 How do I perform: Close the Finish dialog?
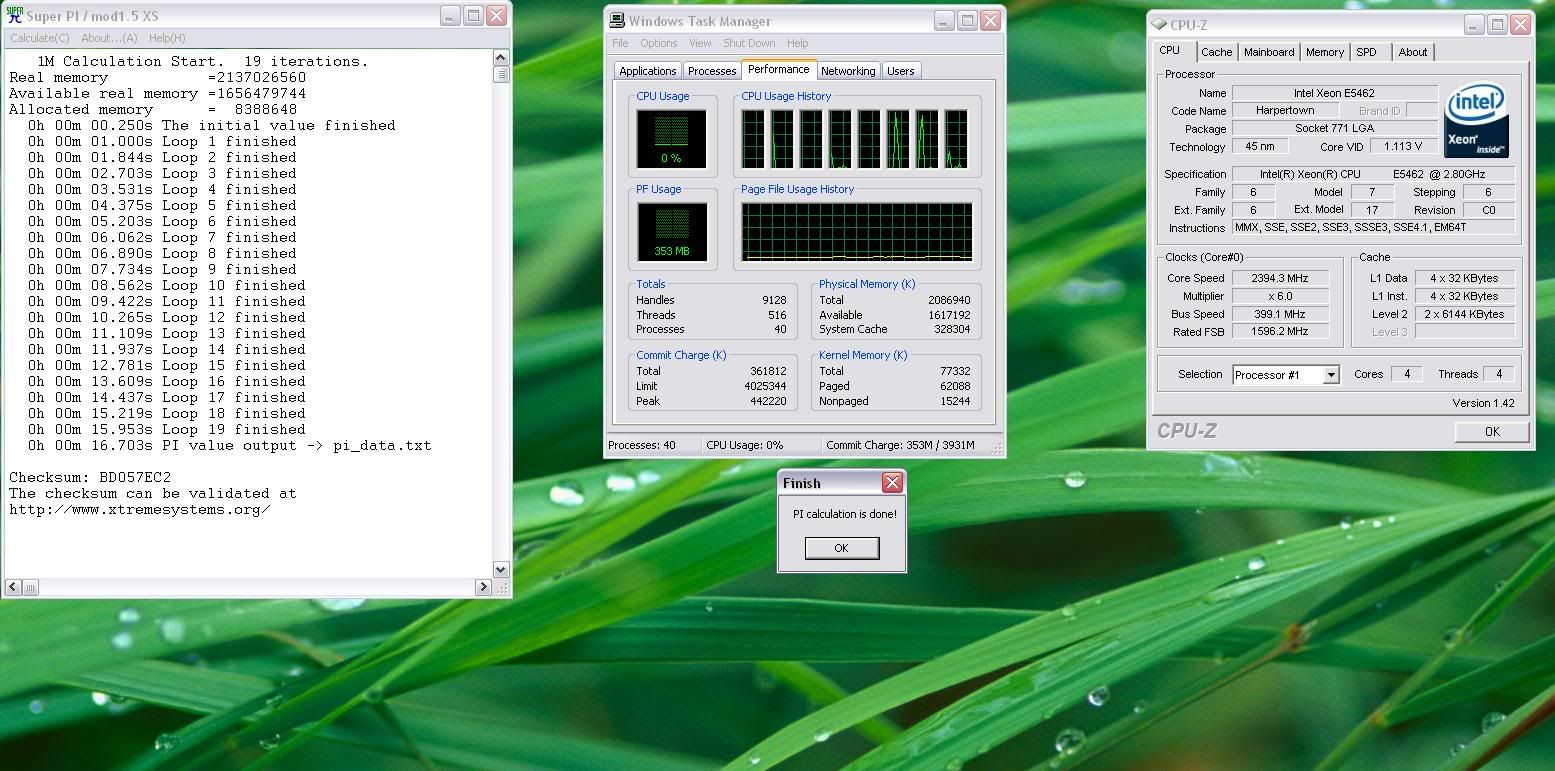[892, 483]
